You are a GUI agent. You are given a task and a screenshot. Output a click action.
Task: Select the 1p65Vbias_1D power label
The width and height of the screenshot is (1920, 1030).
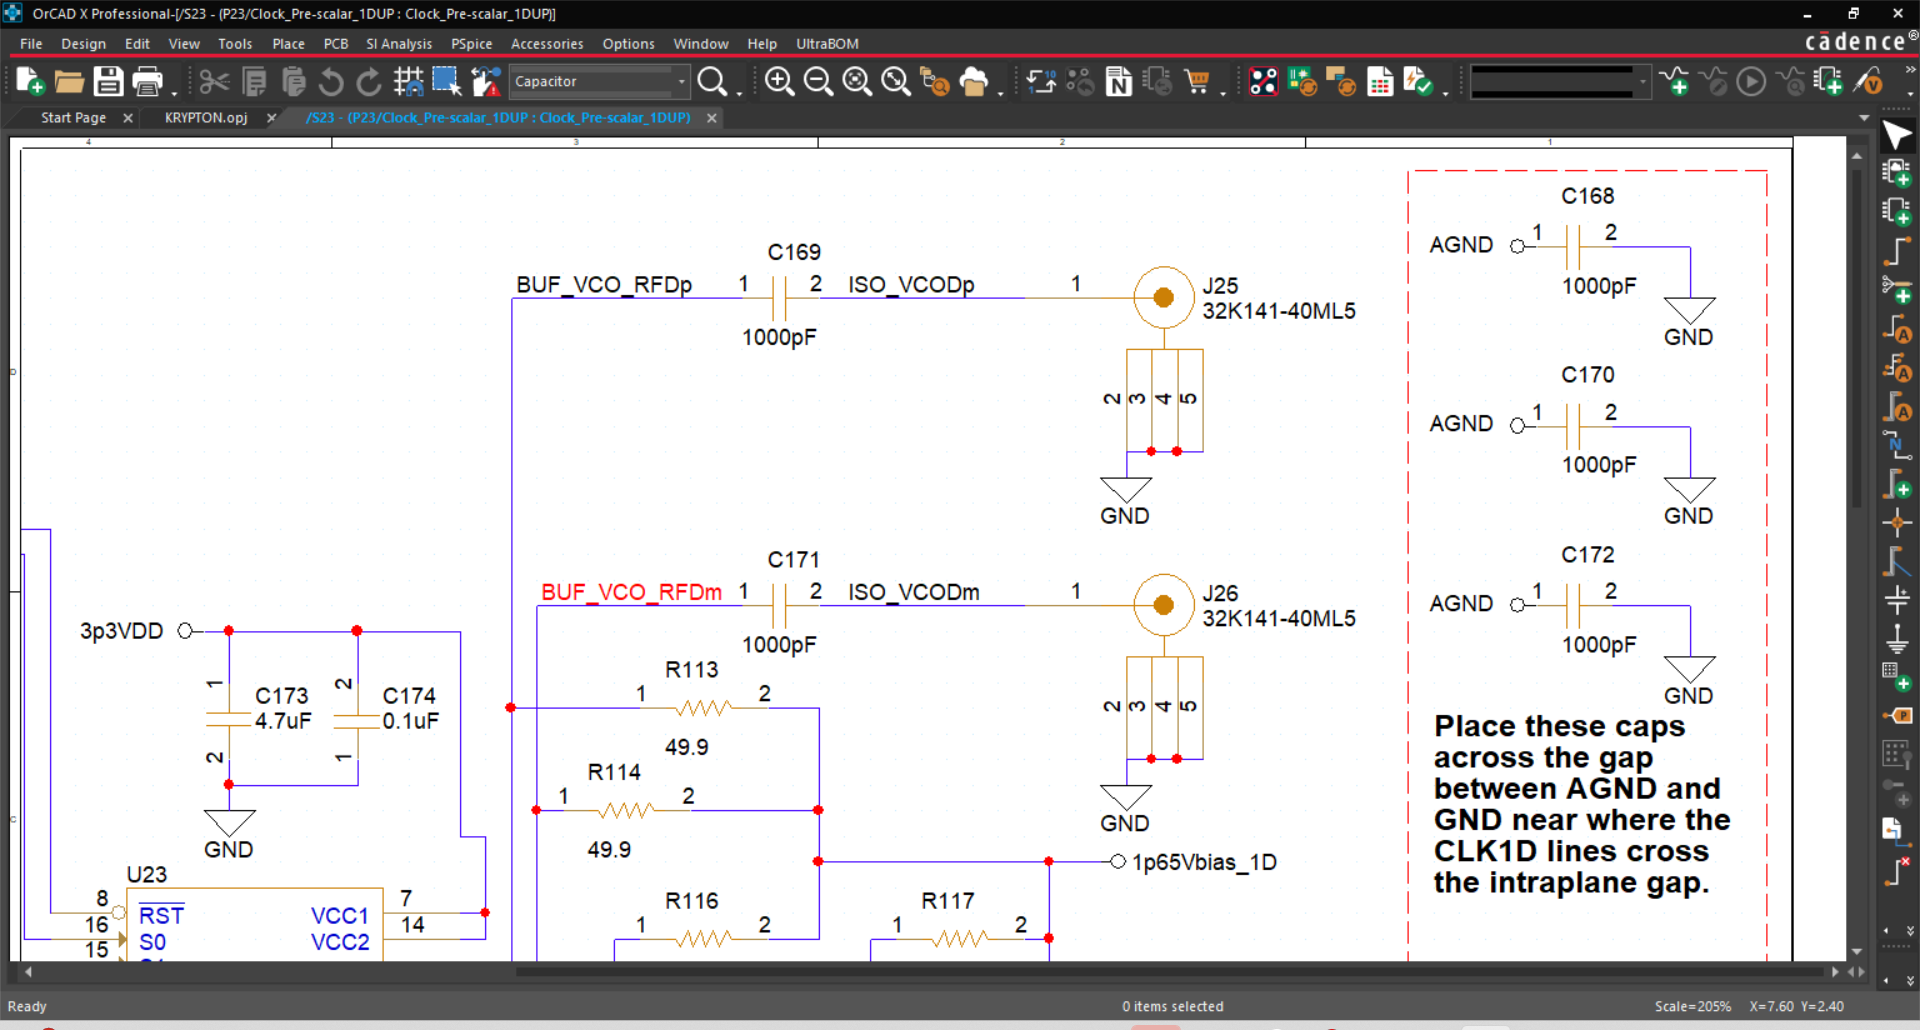1204,862
